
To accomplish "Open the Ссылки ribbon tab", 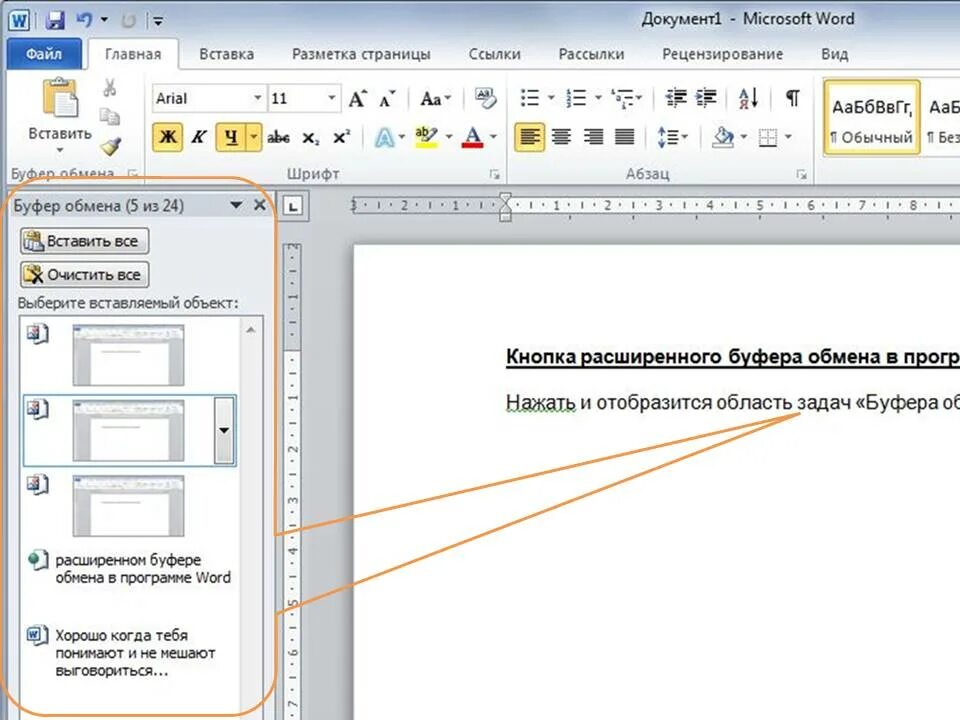I will [x=495, y=54].
